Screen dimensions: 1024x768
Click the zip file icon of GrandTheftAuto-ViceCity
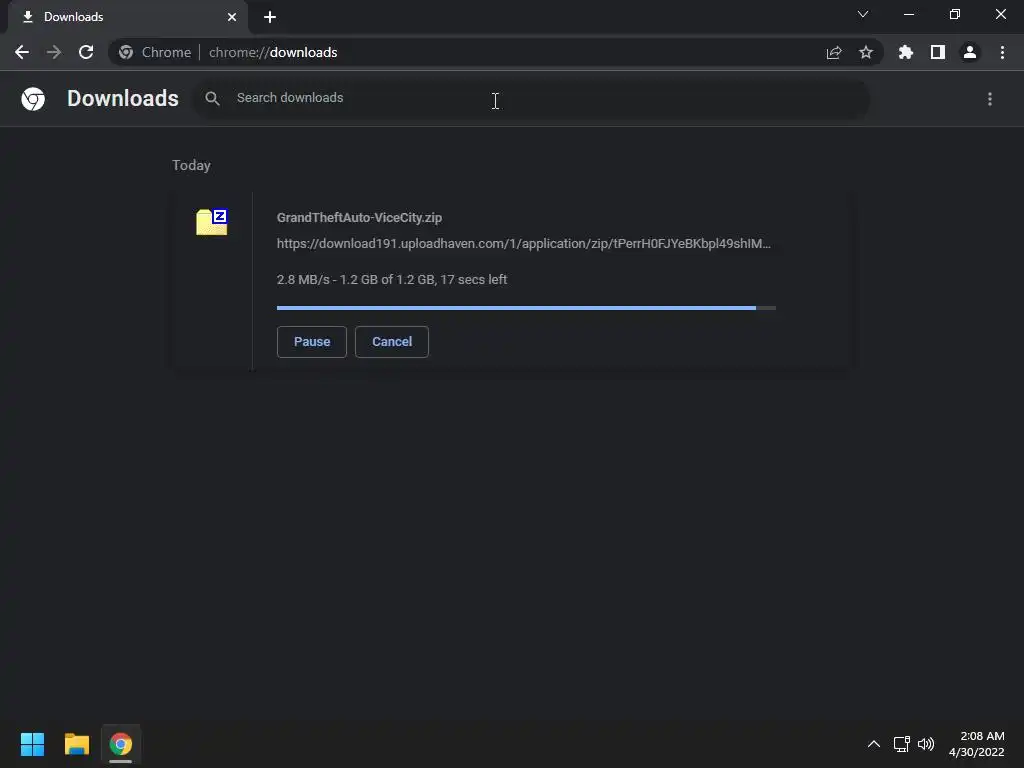[212, 222]
